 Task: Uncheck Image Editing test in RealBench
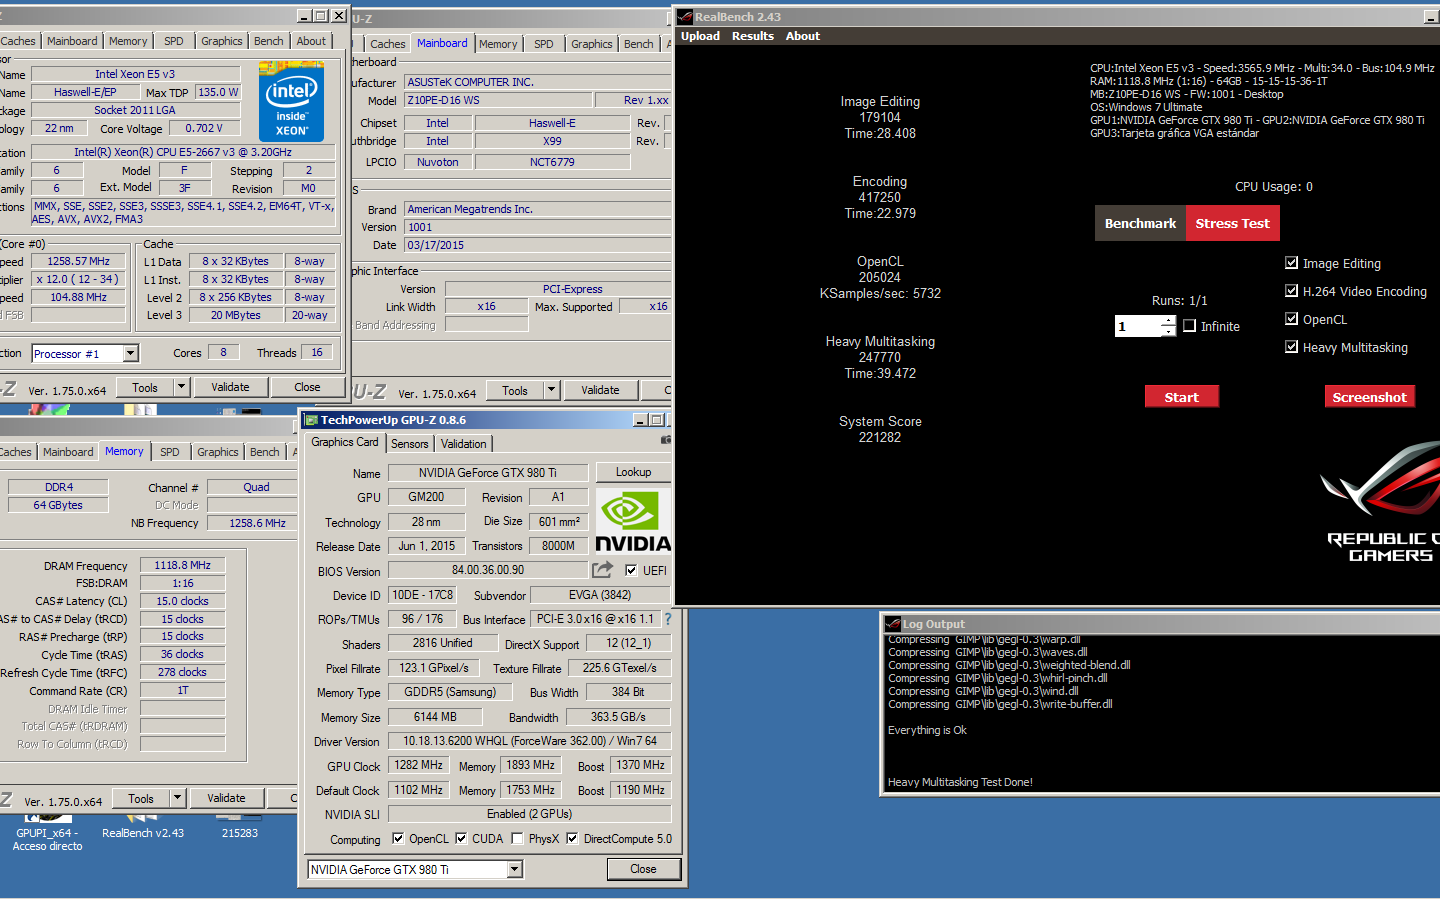(x=1291, y=263)
